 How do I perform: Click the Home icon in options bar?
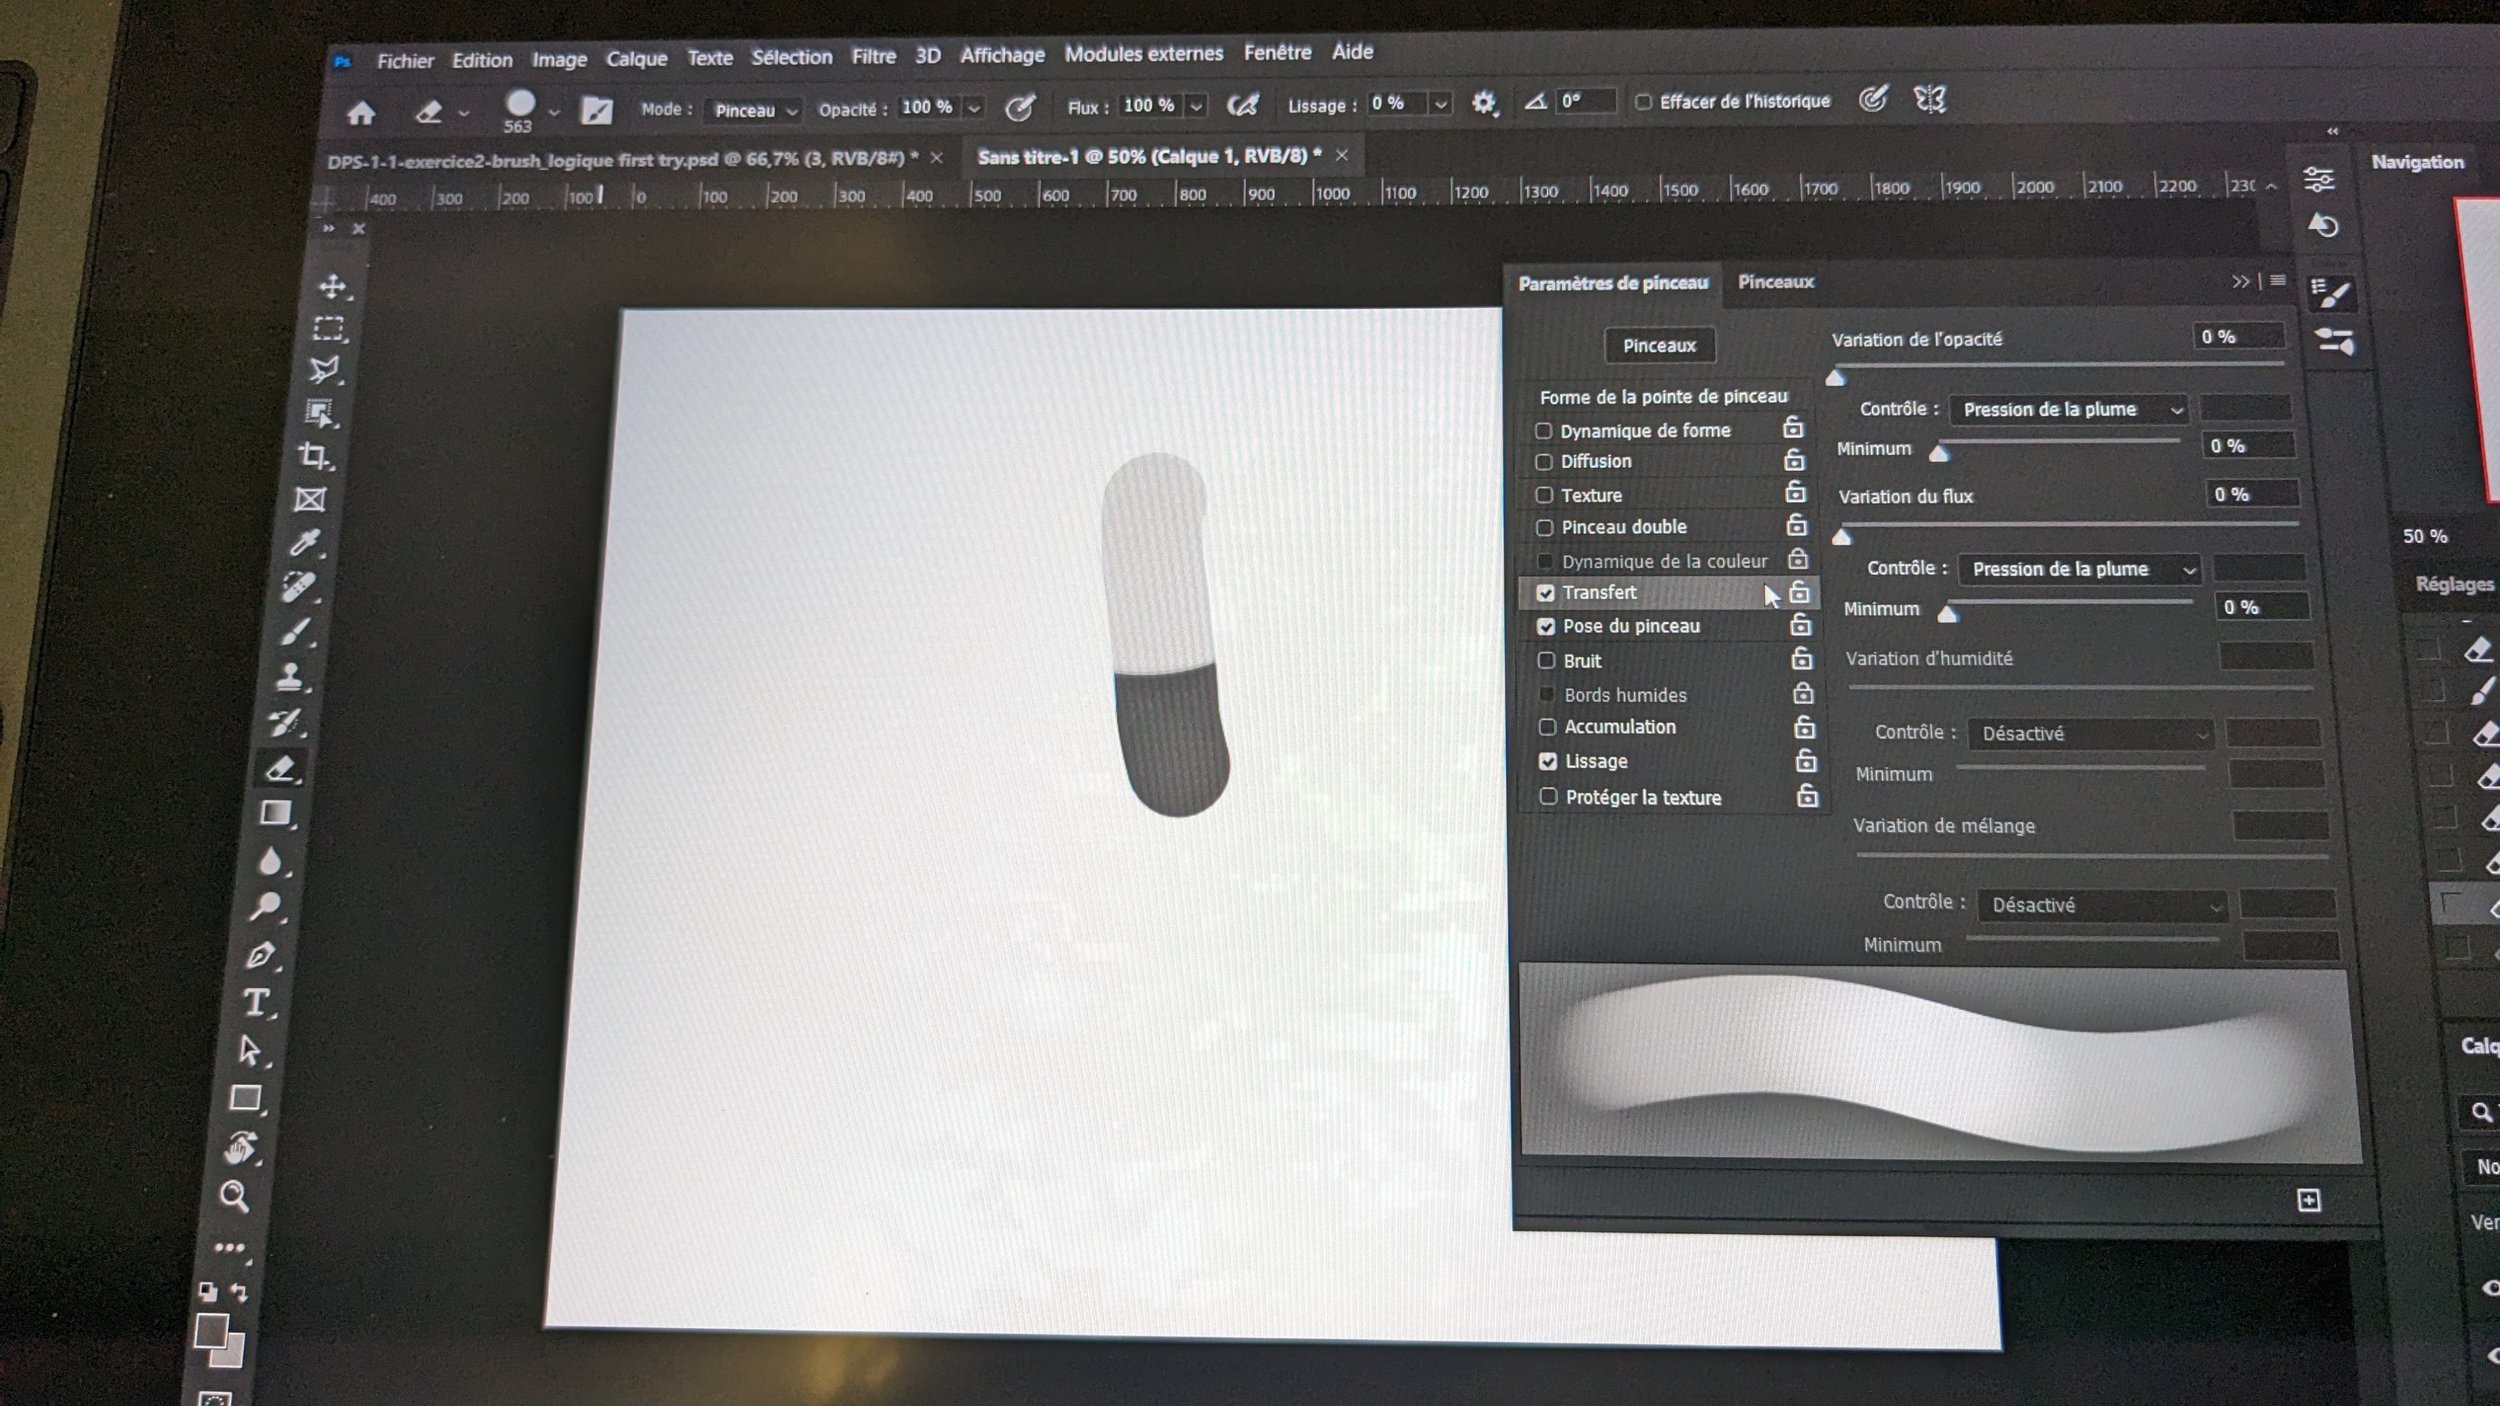(x=361, y=113)
